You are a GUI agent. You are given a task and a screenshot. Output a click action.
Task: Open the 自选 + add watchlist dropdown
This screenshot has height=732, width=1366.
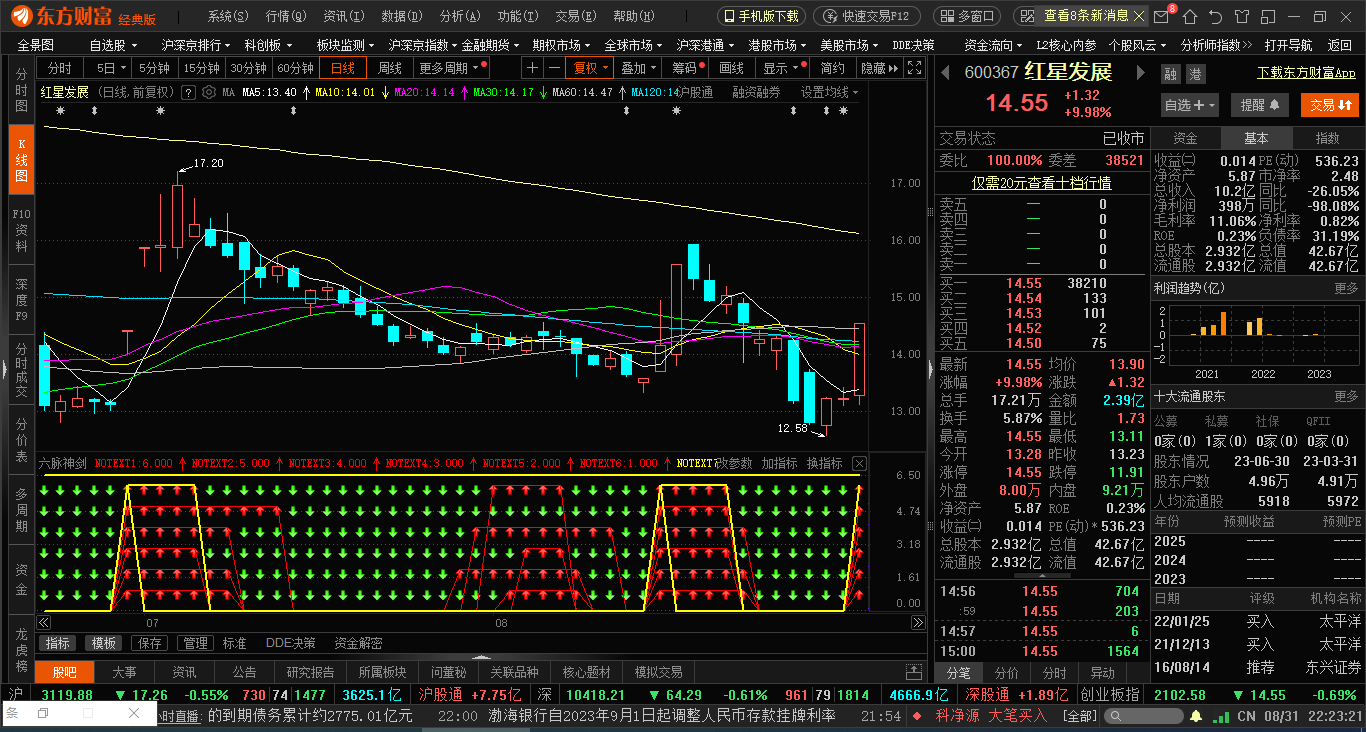click(1190, 105)
